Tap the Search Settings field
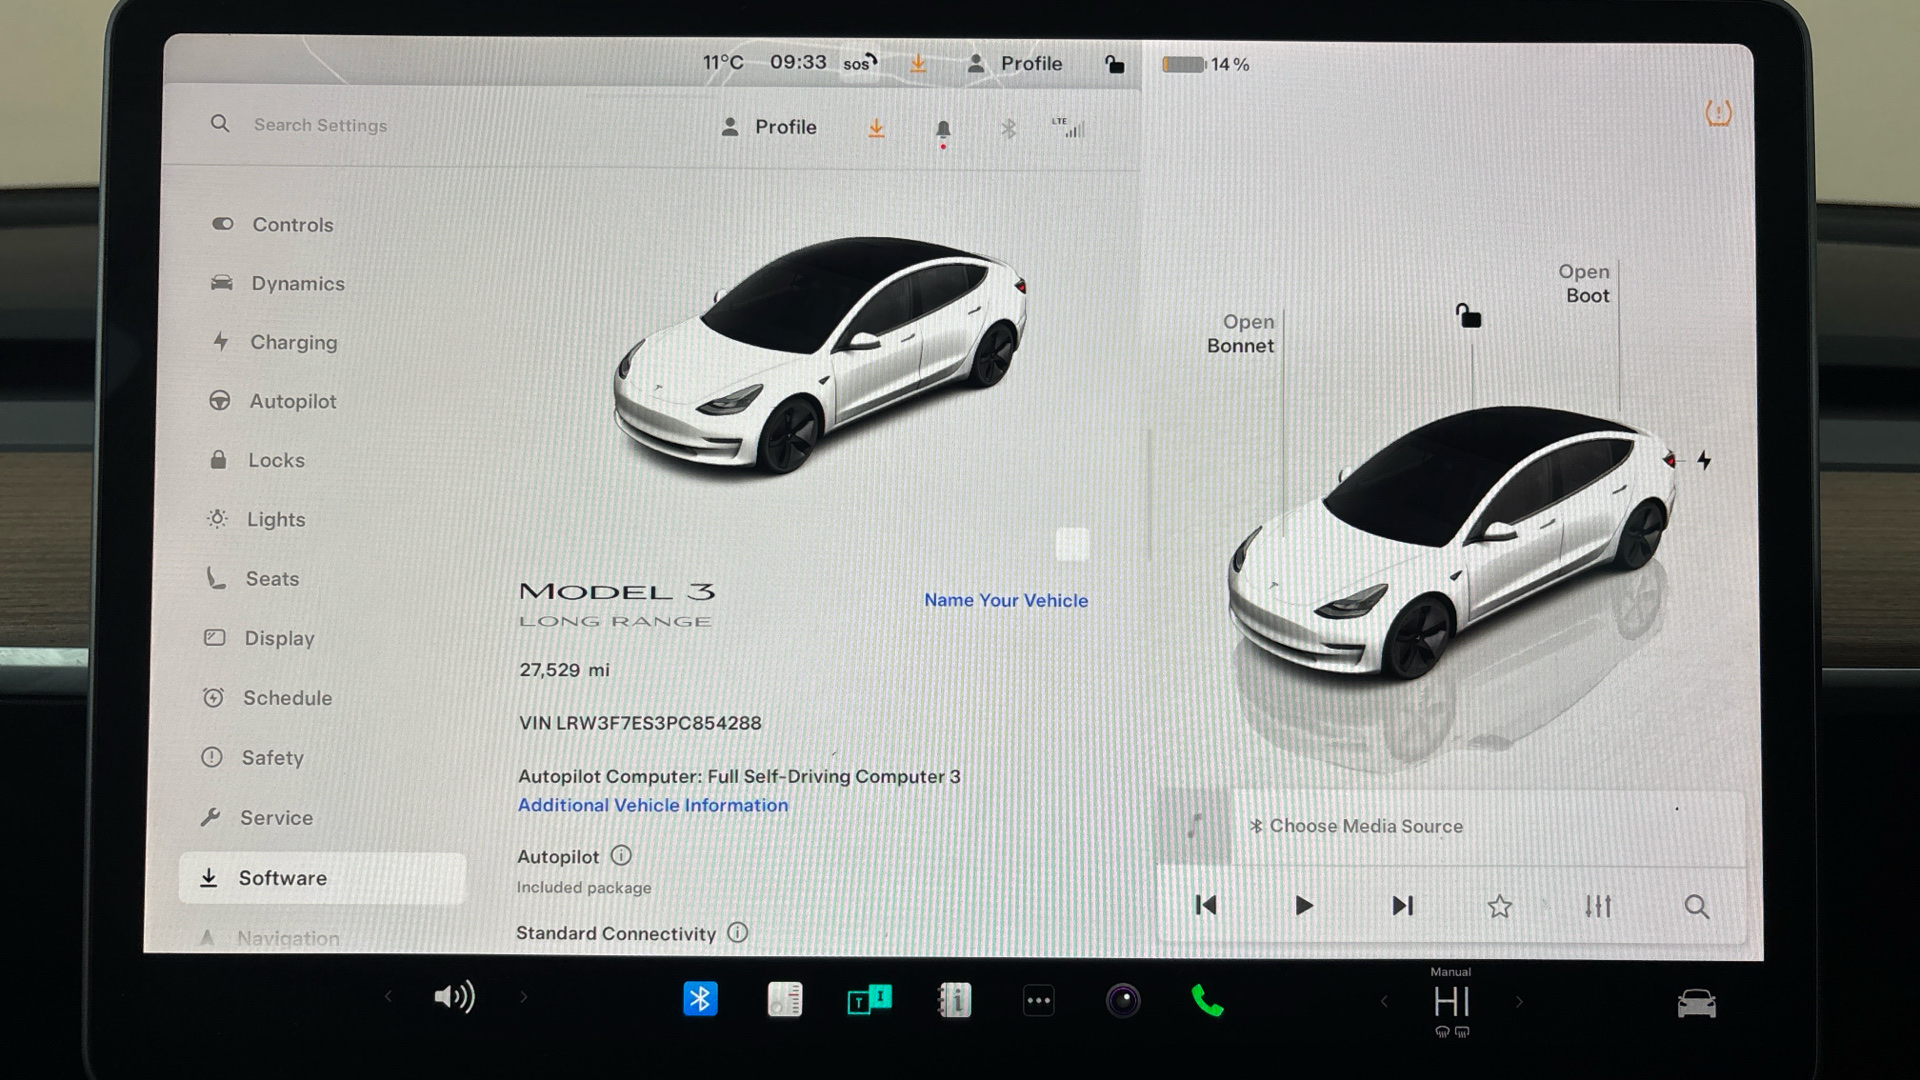Viewport: 1920px width, 1080px height. point(320,125)
